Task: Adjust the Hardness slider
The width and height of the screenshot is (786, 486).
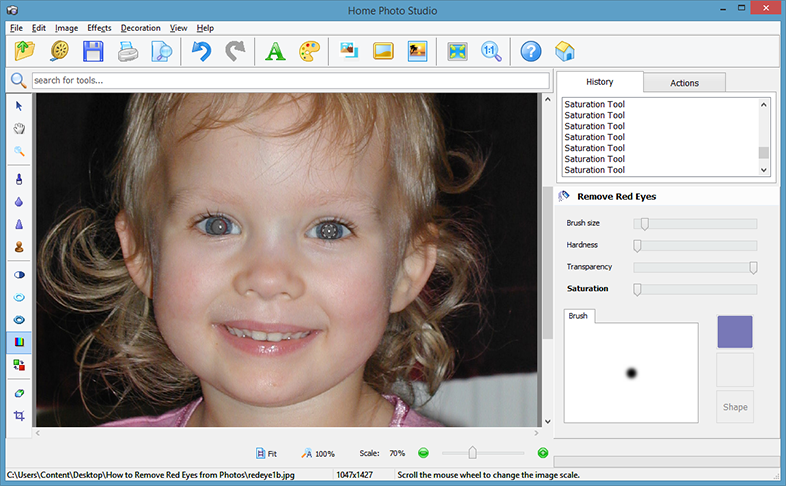Action: pos(695,246)
